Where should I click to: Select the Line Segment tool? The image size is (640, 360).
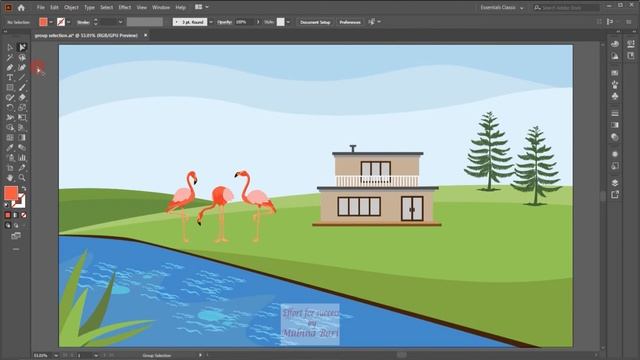coord(22,78)
